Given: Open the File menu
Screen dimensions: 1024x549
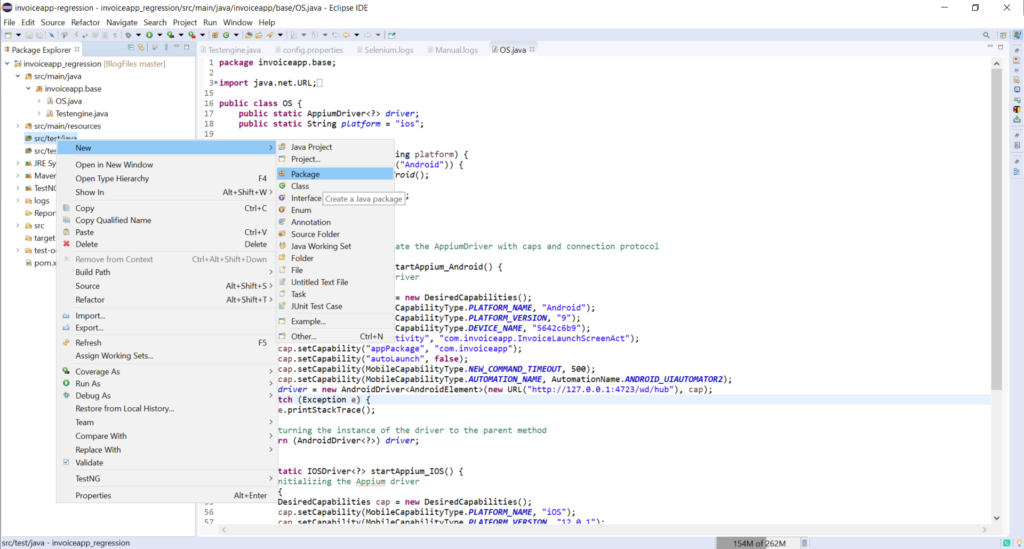Looking at the screenshot, I should pos(9,22).
